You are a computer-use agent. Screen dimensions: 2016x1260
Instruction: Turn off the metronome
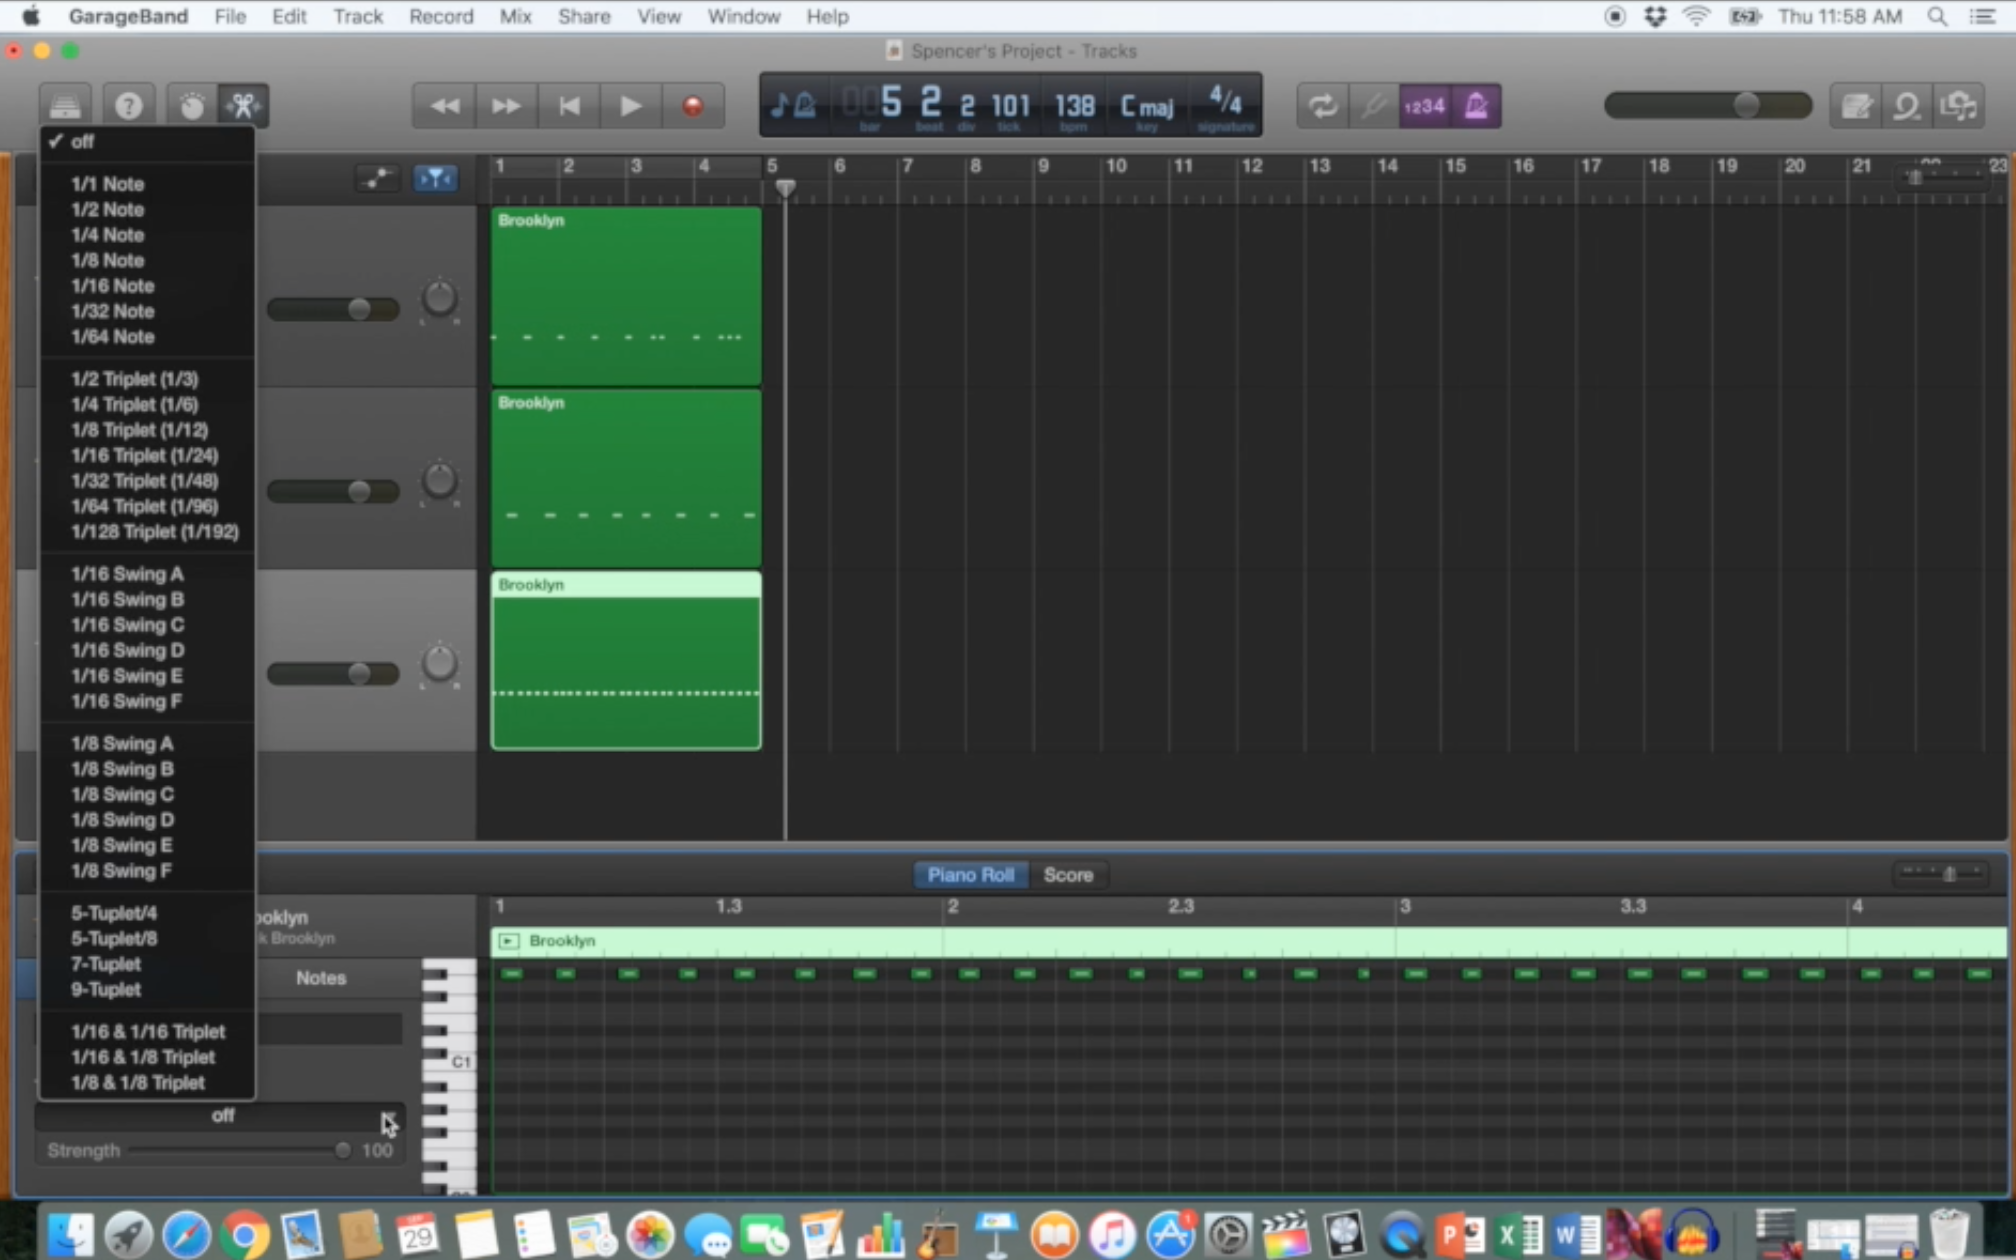1477,105
